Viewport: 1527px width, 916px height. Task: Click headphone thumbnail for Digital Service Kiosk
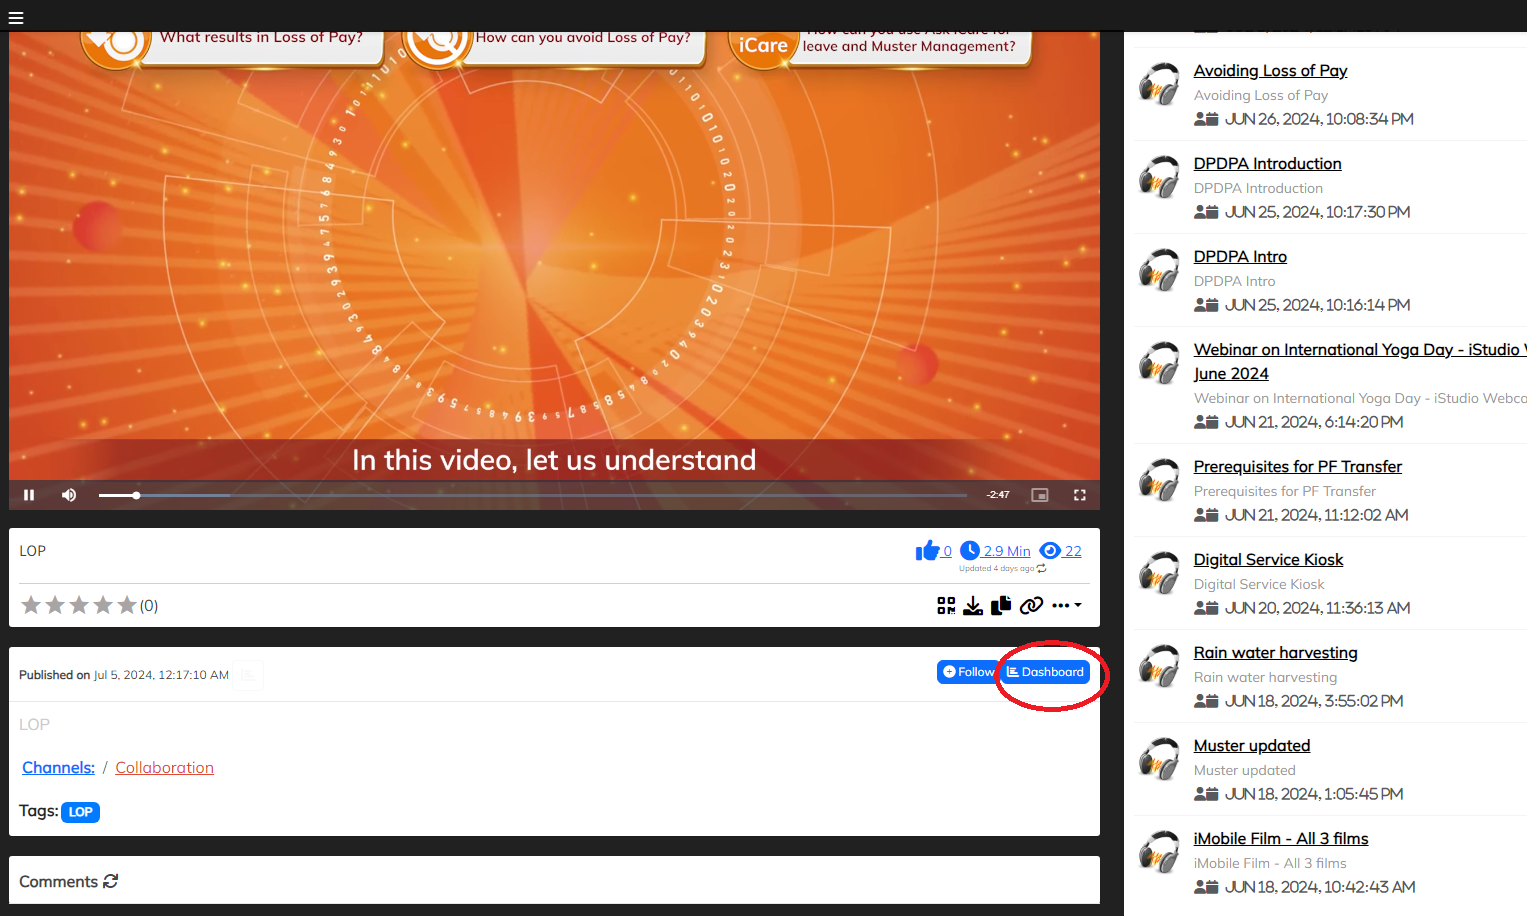click(x=1160, y=573)
